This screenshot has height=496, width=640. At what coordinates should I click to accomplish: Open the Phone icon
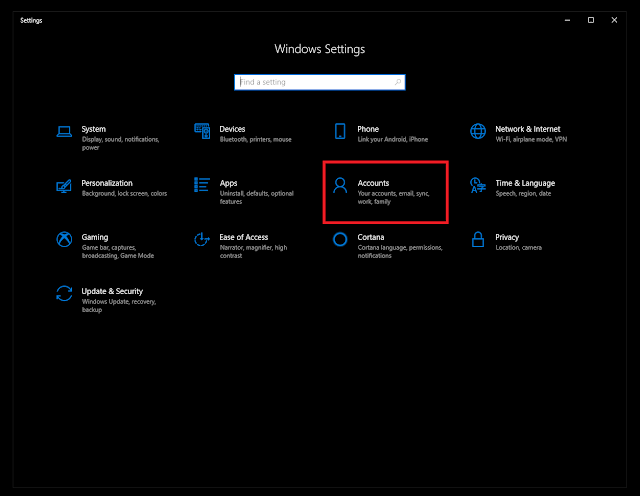[340, 131]
